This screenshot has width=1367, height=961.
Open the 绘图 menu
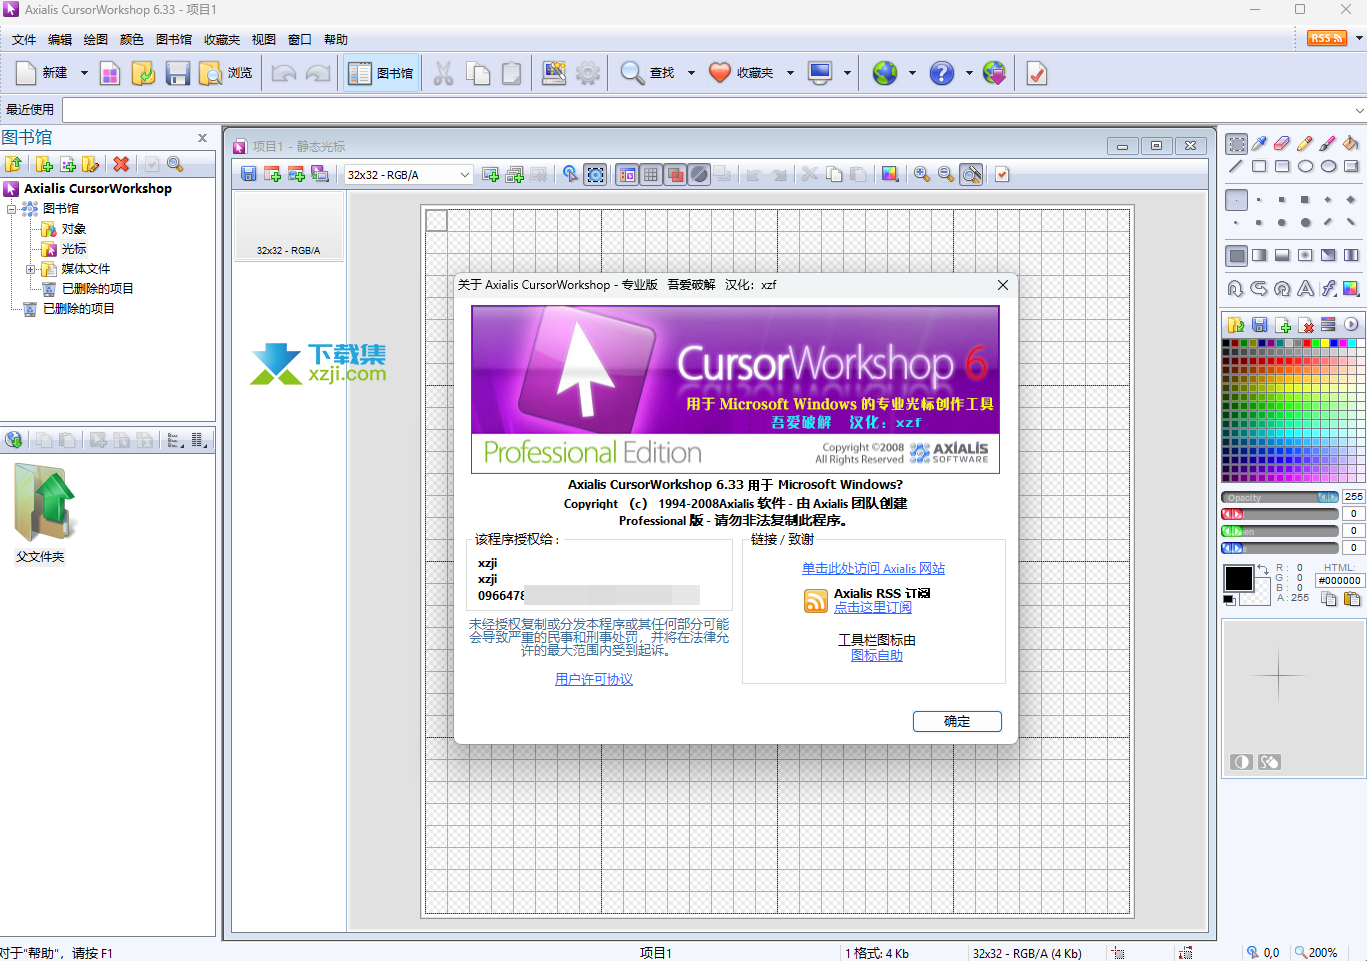pos(96,40)
